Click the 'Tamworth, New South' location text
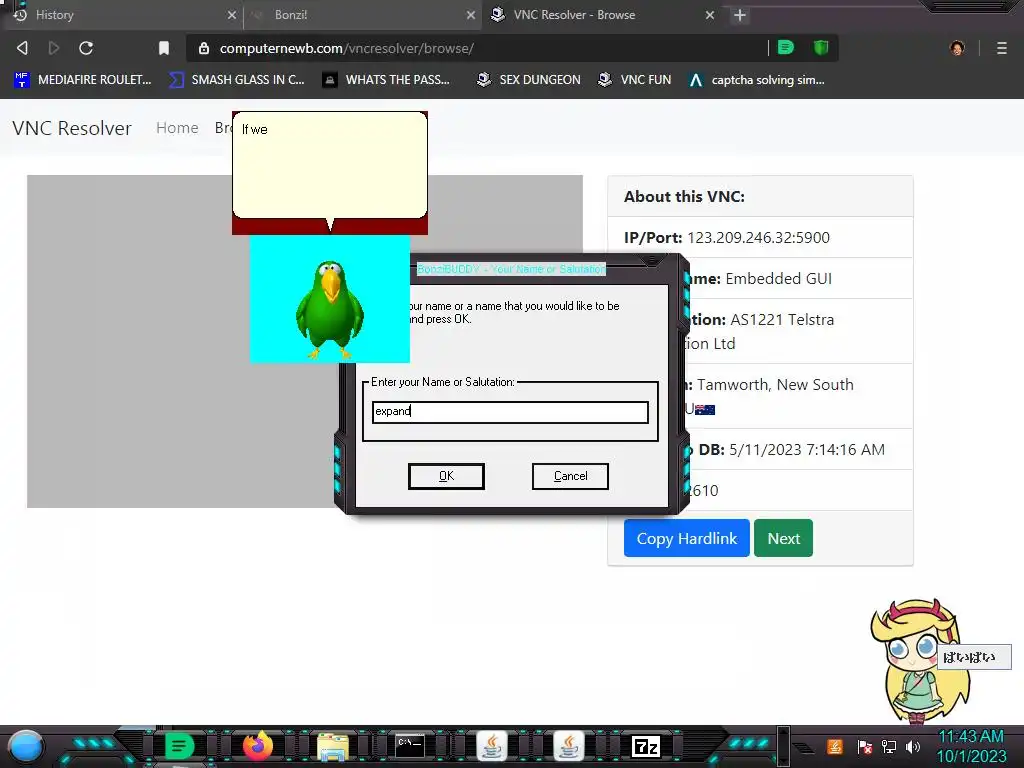The image size is (1024, 768). click(775, 385)
